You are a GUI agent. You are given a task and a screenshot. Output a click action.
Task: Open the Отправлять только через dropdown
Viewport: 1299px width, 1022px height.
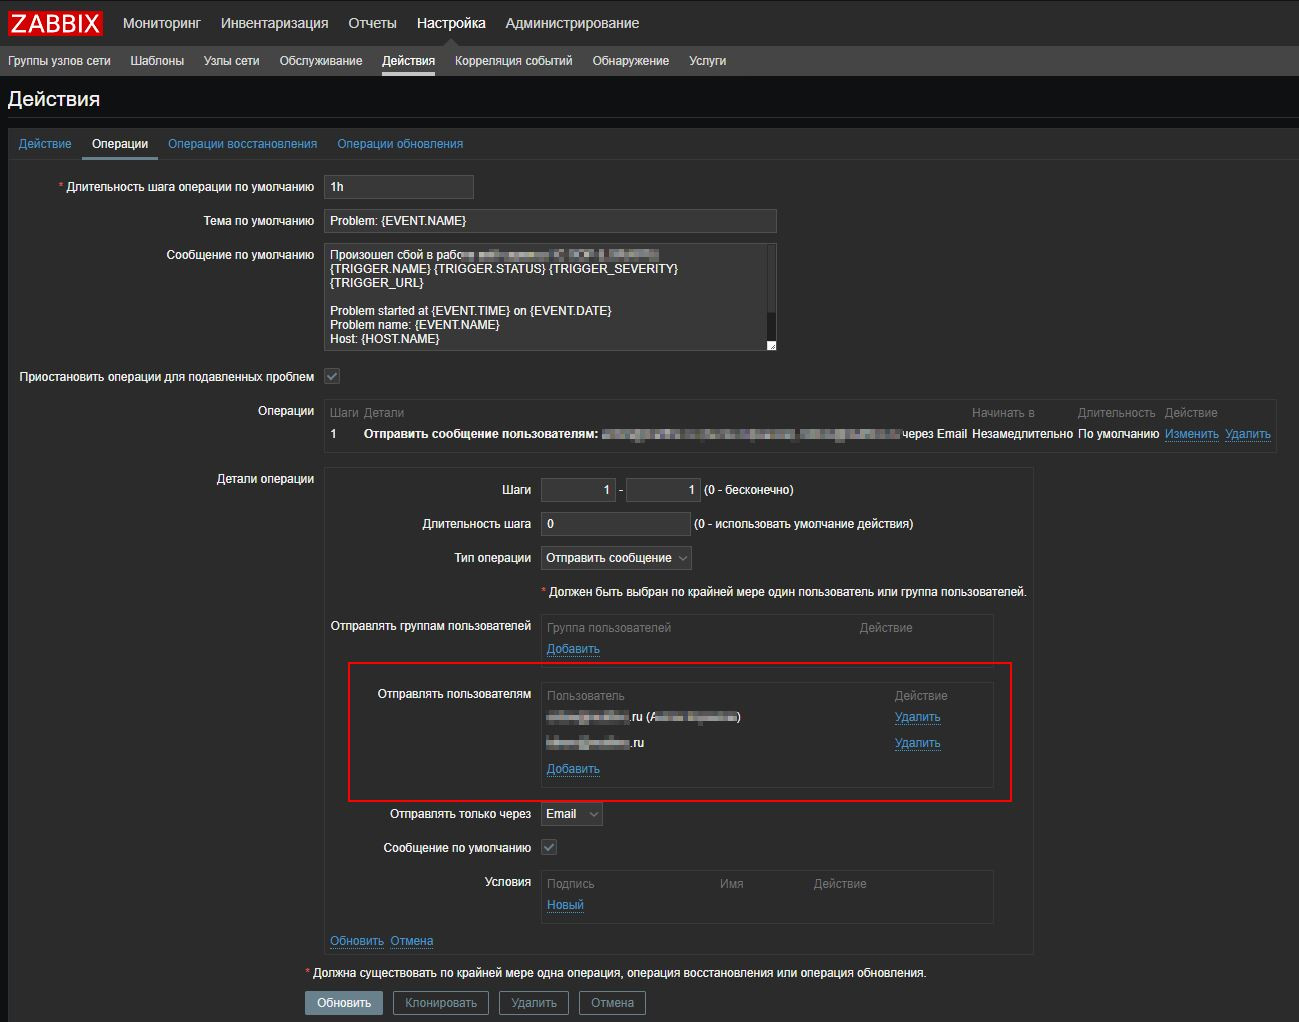tap(572, 814)
